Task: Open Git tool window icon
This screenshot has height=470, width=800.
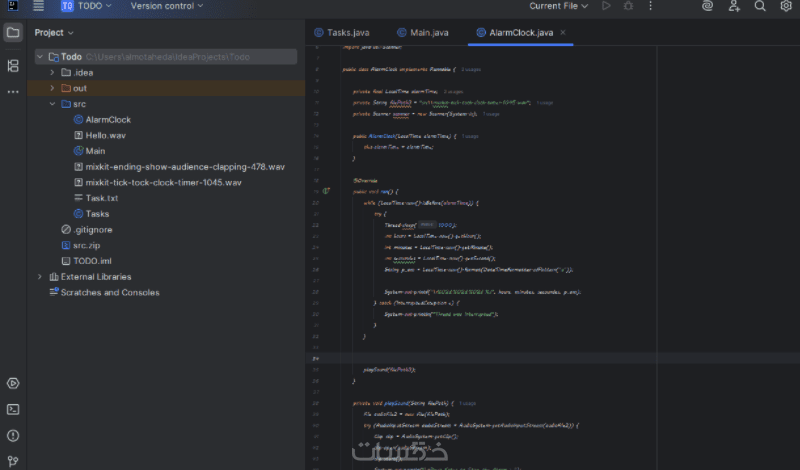Action: click(13, 460)
